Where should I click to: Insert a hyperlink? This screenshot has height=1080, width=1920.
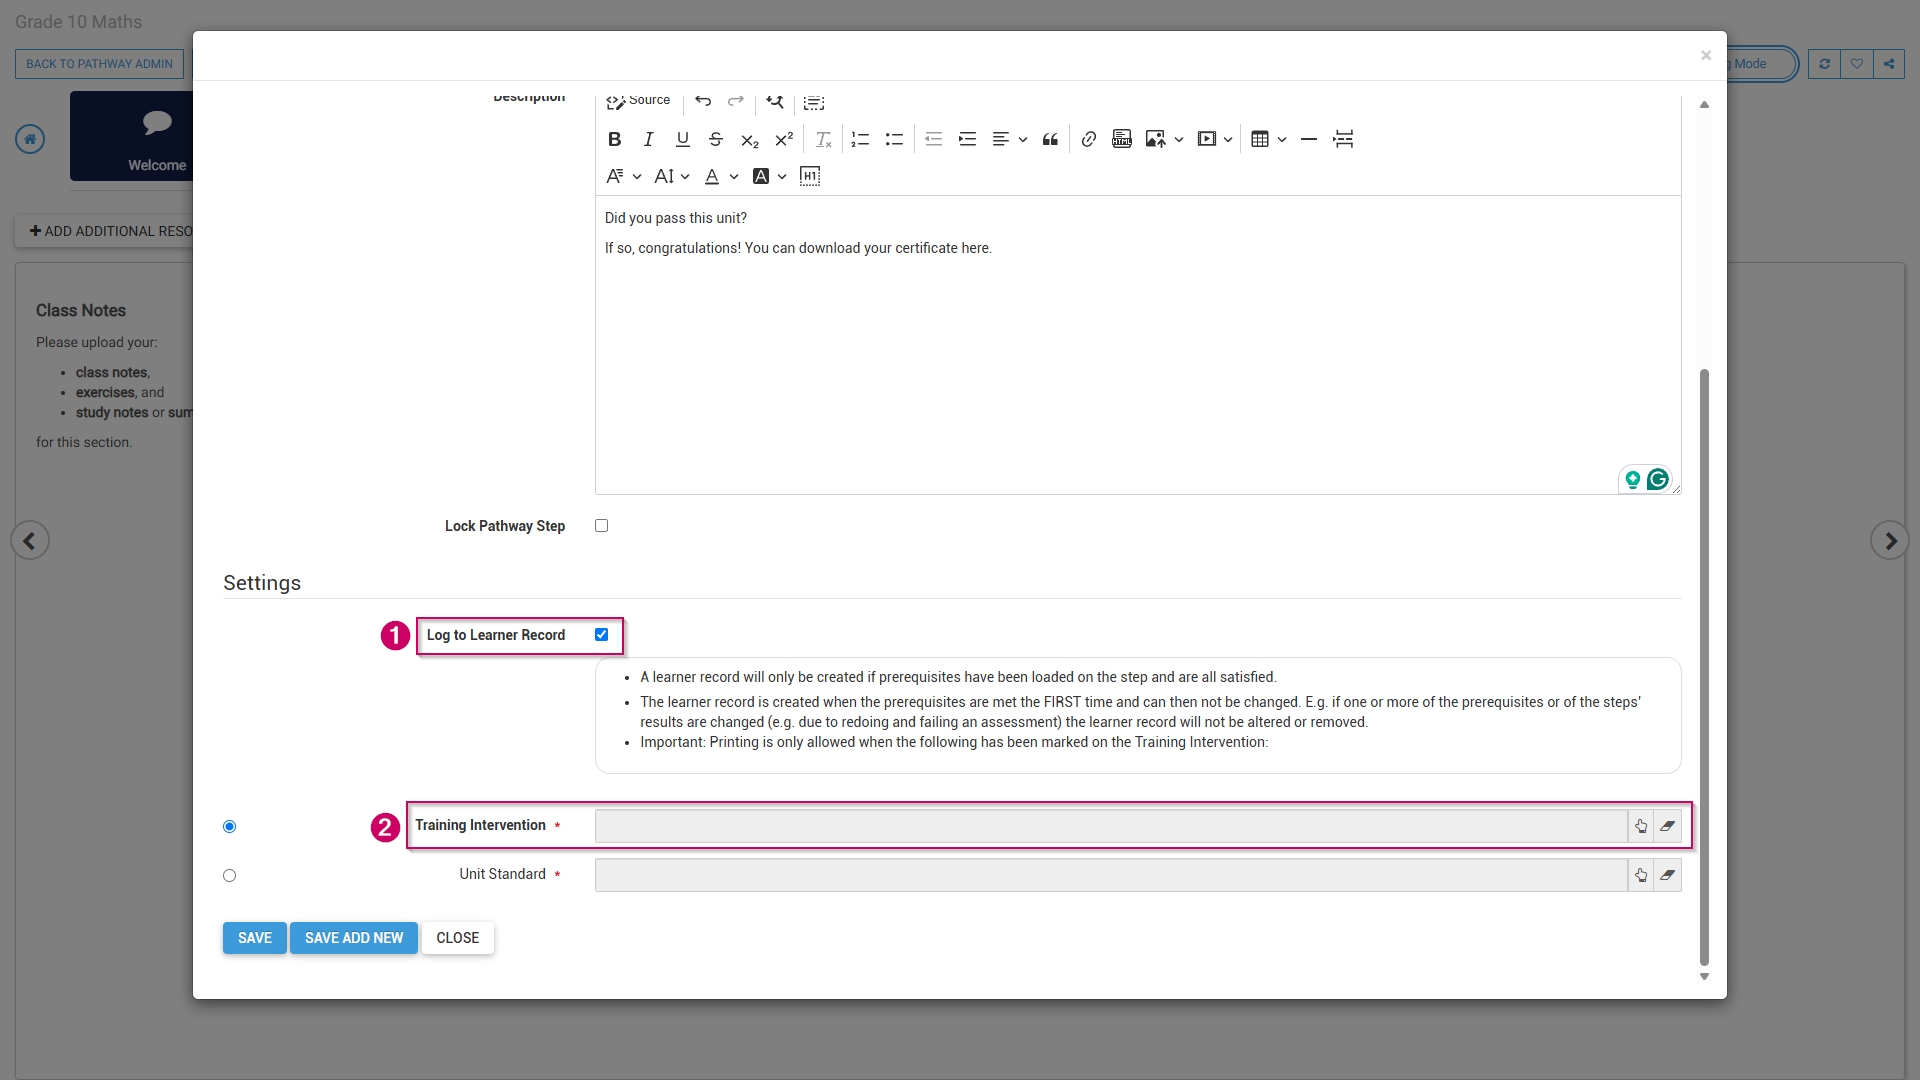click(x=1089, y=139)
